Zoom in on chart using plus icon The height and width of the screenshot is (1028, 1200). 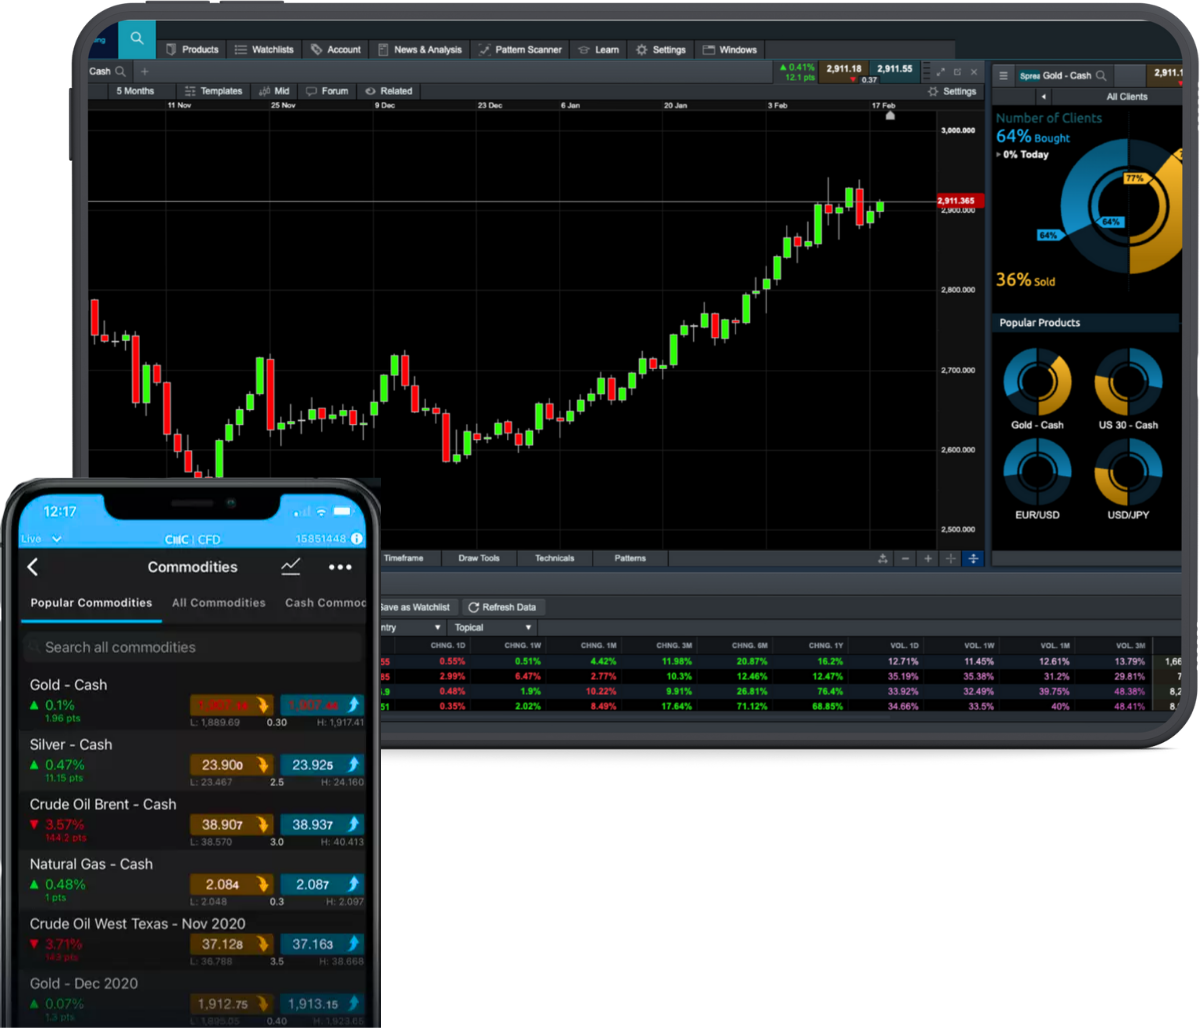pos(928,559)
